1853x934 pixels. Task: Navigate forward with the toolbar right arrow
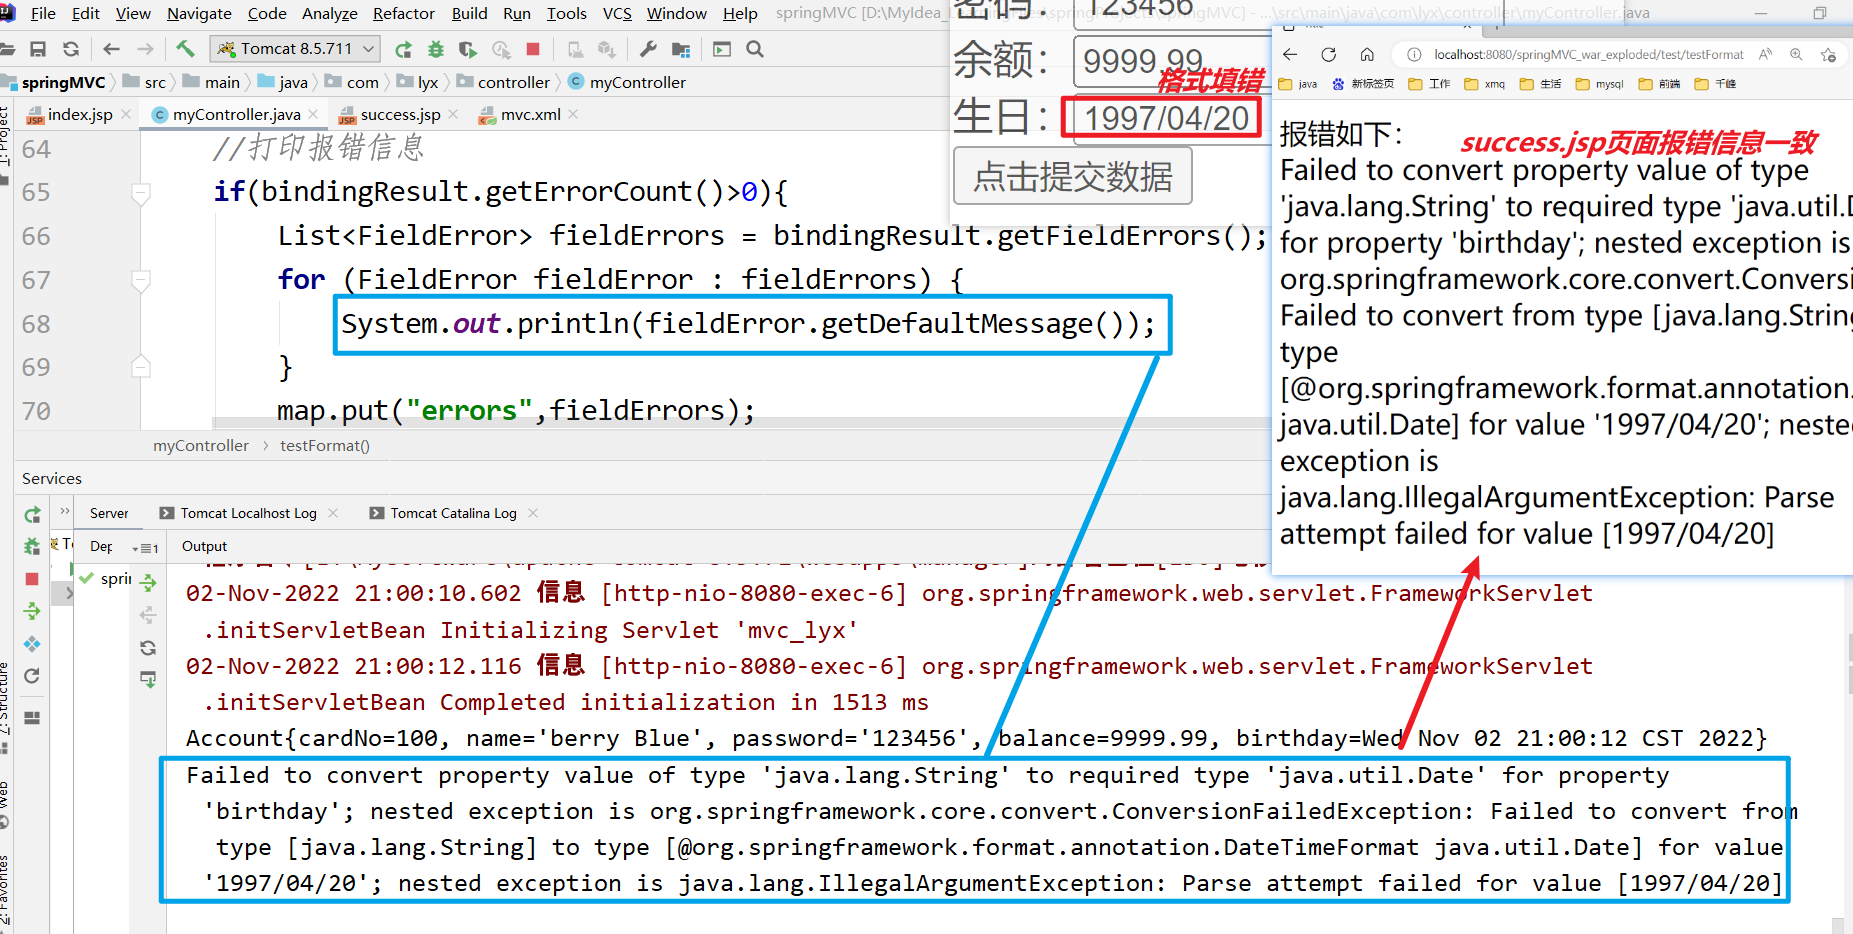(145, 49)
